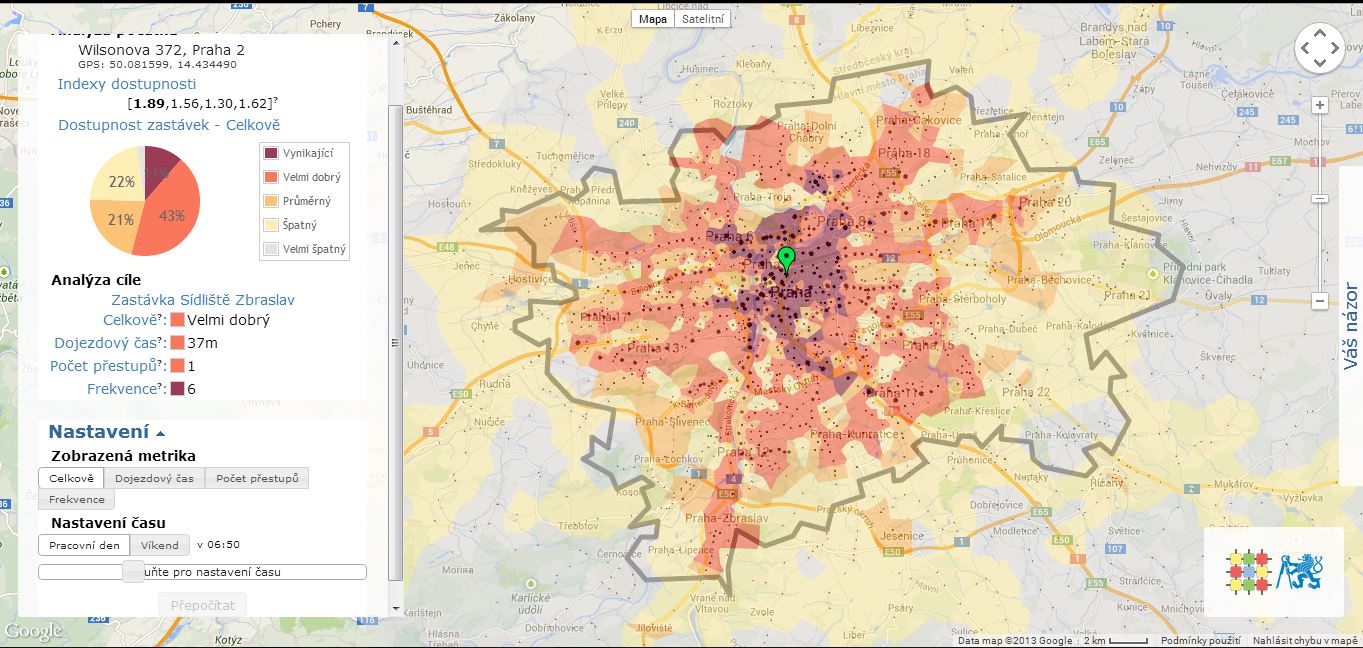The width and height of the screenshot is (1363, 648).
Task: Pan the map left with the arrow
Action: click(x=1305, y=48)
